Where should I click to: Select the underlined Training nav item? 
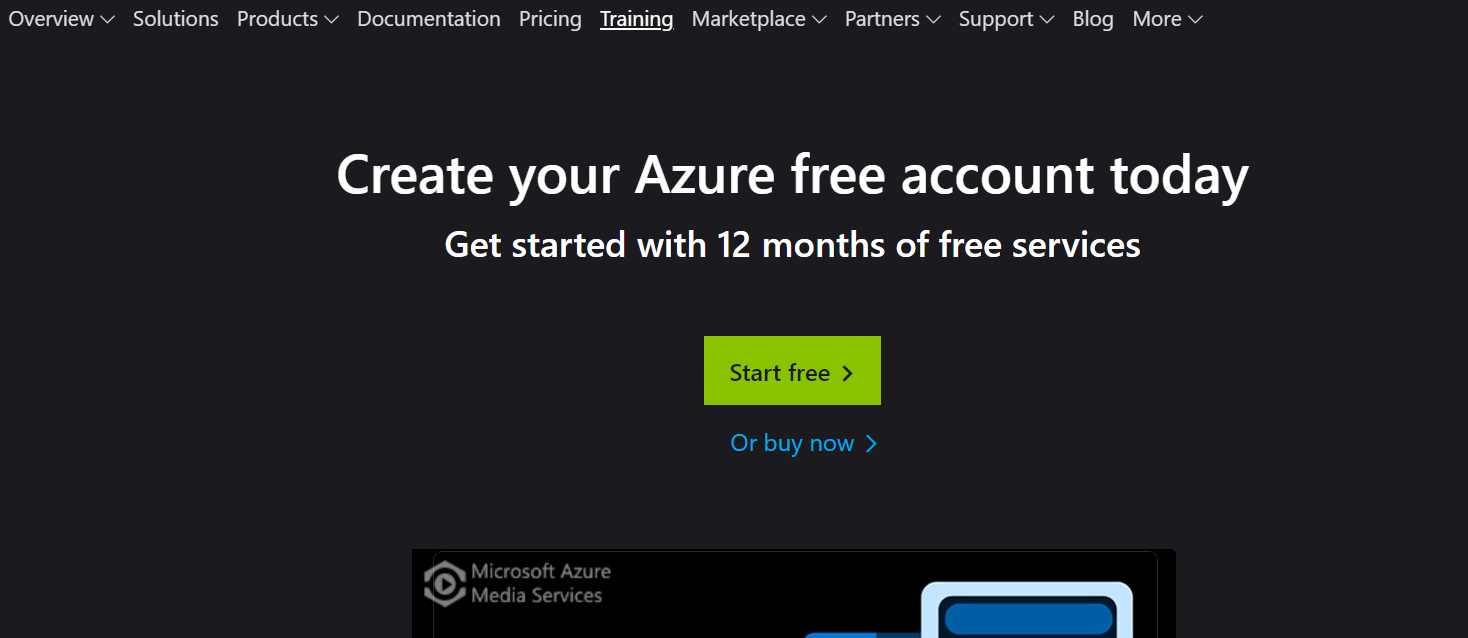pos(636,19)
